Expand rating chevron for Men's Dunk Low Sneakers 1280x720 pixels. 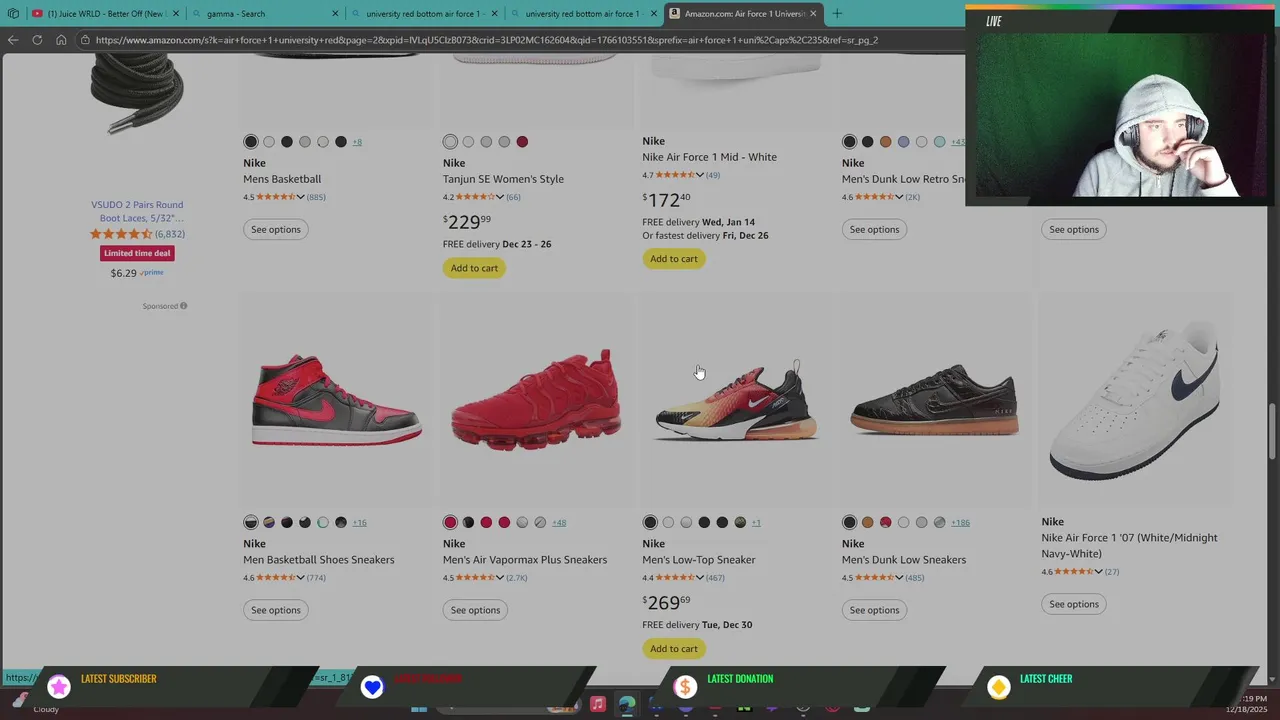click(x=899, y=578)
